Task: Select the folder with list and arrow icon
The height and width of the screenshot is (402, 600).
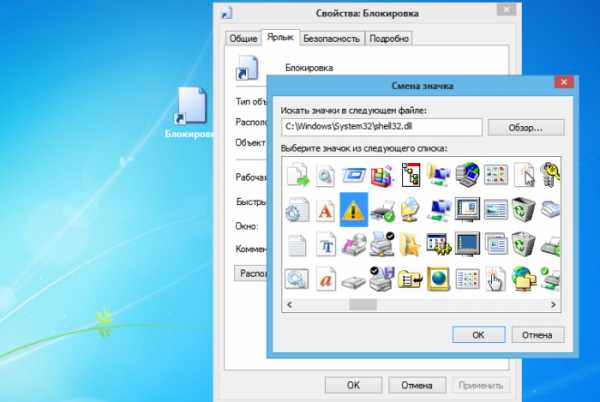Action: (410, 279)
